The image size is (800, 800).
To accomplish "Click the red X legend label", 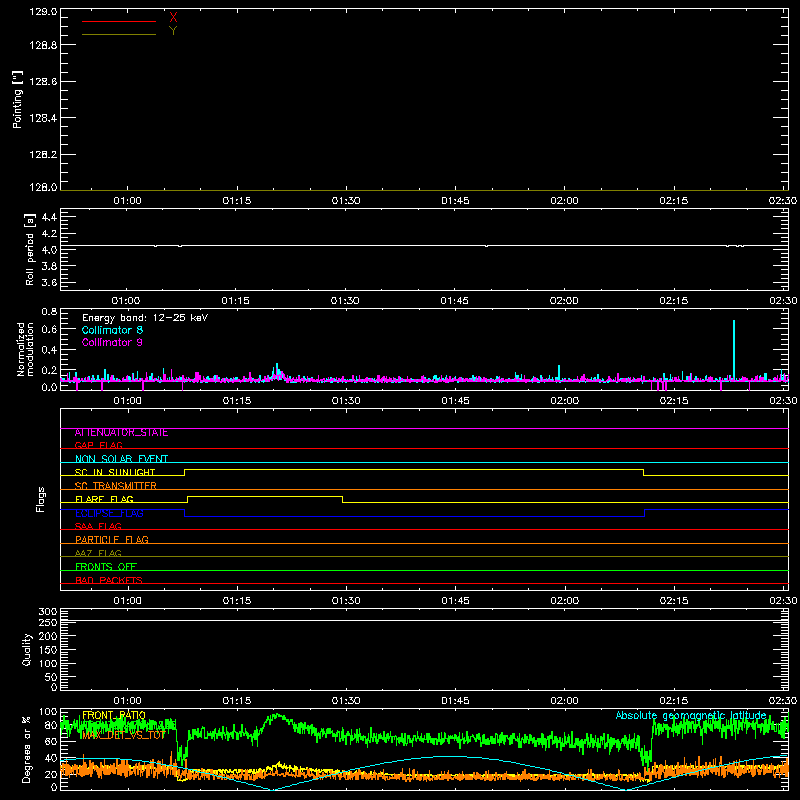I will pyautogui.click(x=173, y=17).
